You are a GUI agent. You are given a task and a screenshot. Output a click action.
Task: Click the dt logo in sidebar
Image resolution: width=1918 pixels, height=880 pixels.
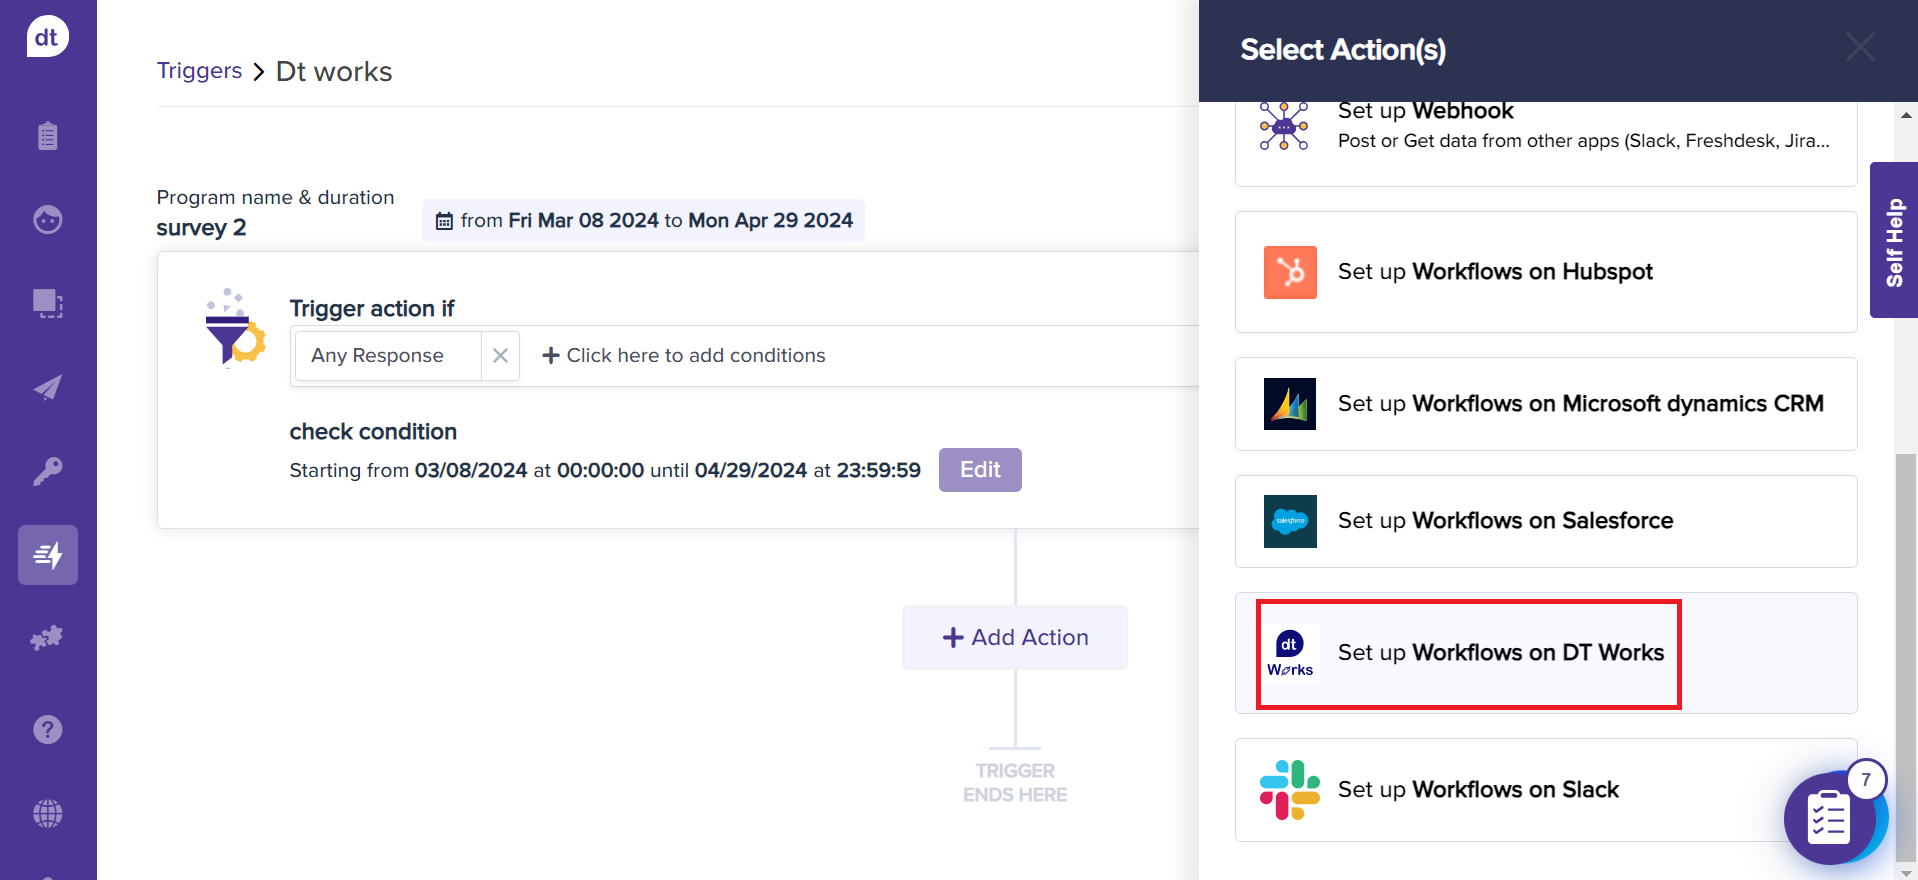tap(47, 37)
